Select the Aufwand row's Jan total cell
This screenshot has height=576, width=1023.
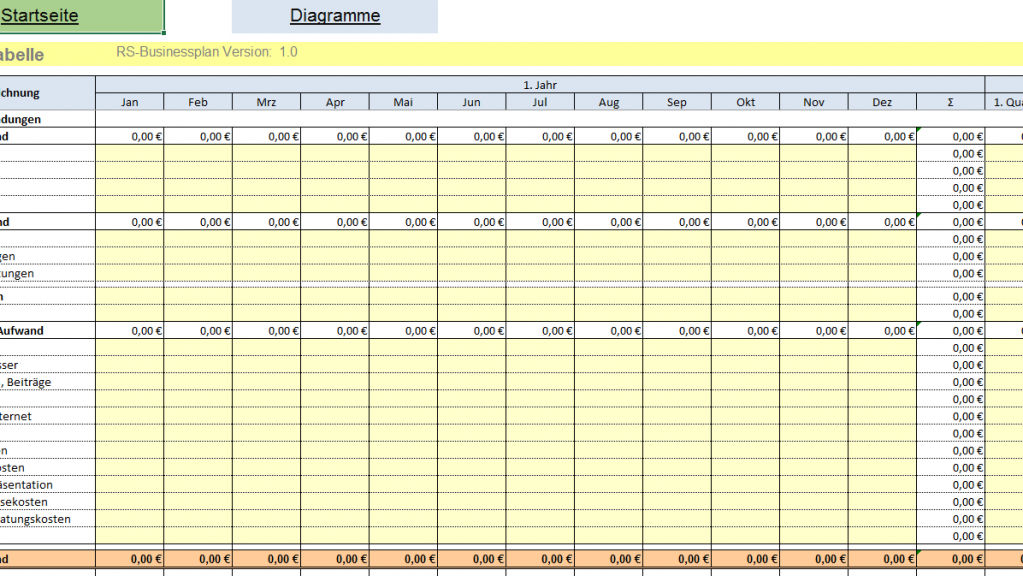(x=130, y=331)
